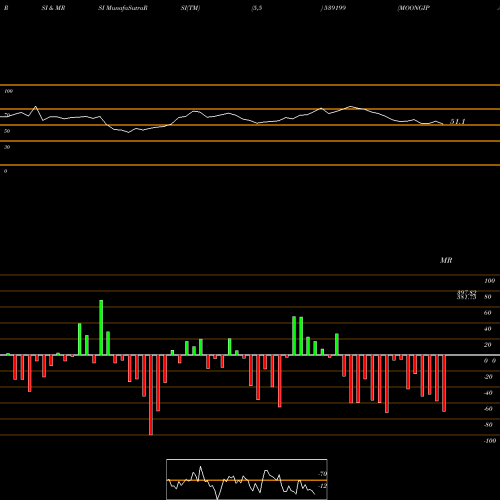The image size is (500, 500).
Task: Click the ')539199' code text
Action: point(333,8)
